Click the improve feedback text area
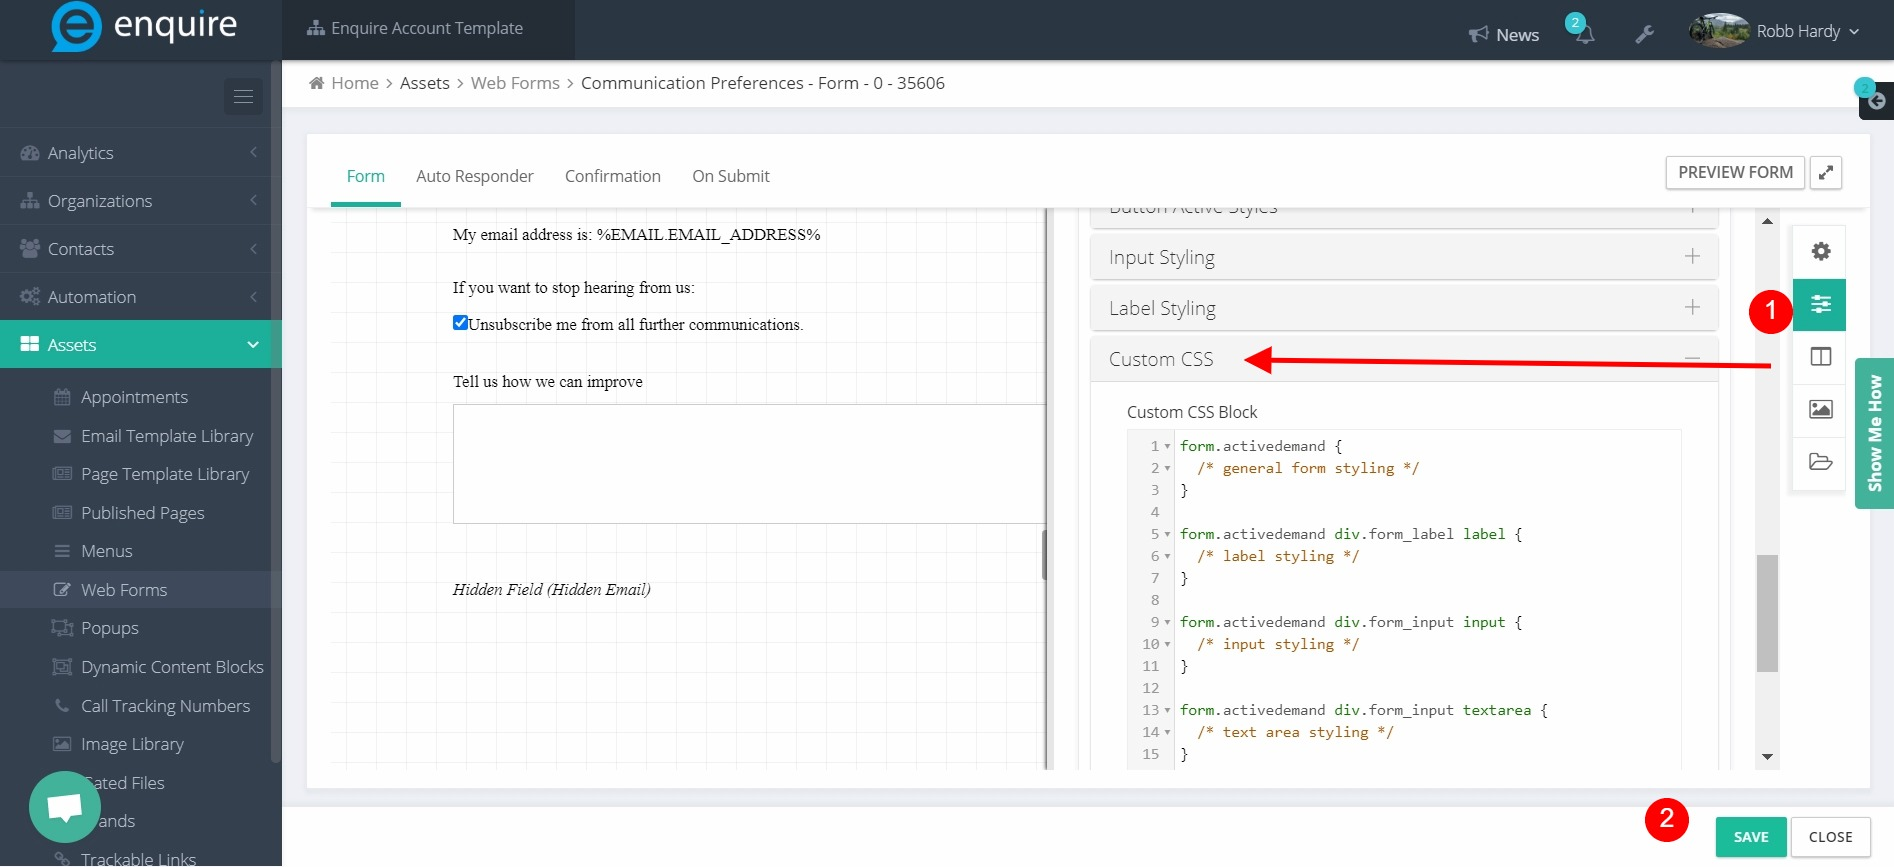Viewport: 1894px width, 867px height. coord(749,464)
